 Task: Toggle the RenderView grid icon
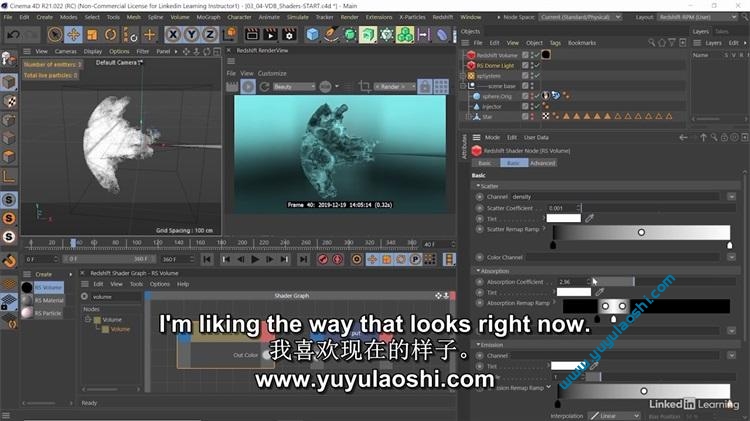point(441,87)
